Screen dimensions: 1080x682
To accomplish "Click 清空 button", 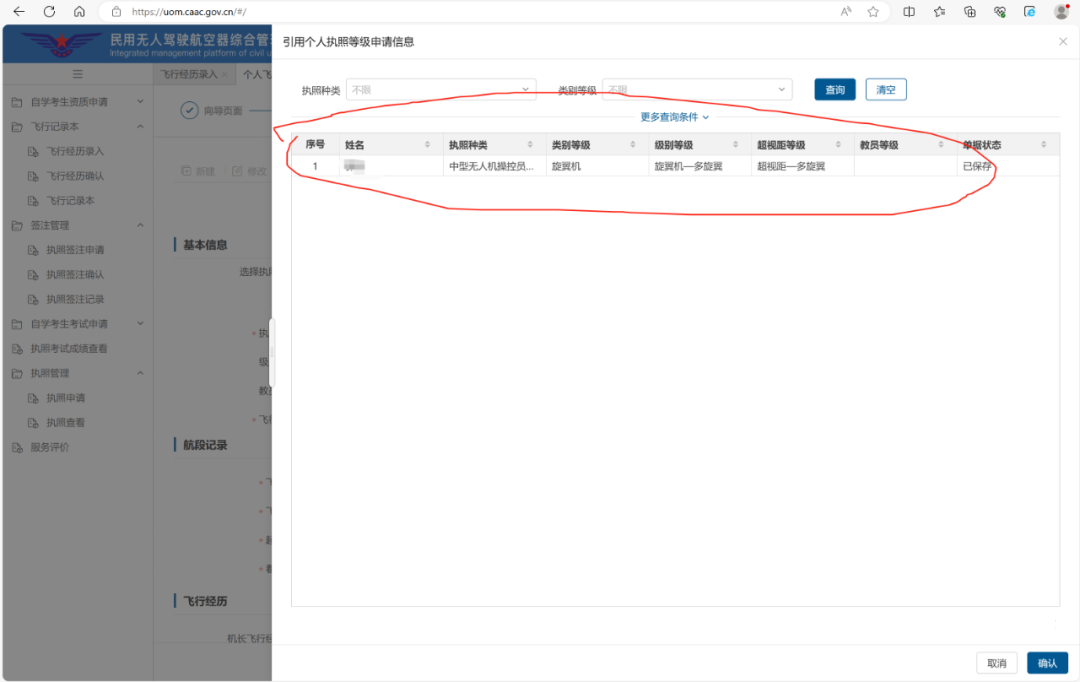I will tap(886, 90).
